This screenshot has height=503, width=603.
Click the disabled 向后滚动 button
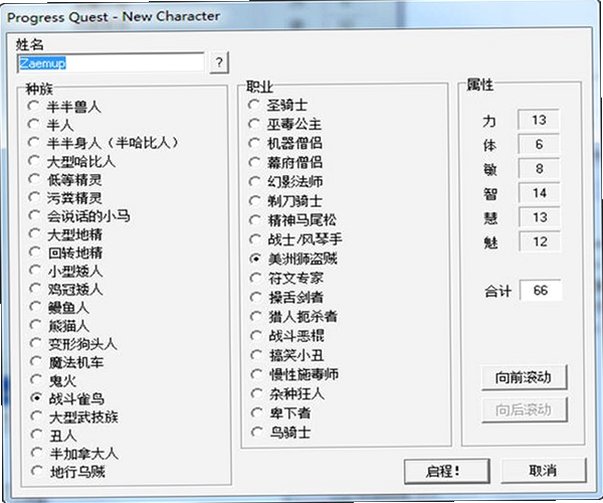(525, 410)
